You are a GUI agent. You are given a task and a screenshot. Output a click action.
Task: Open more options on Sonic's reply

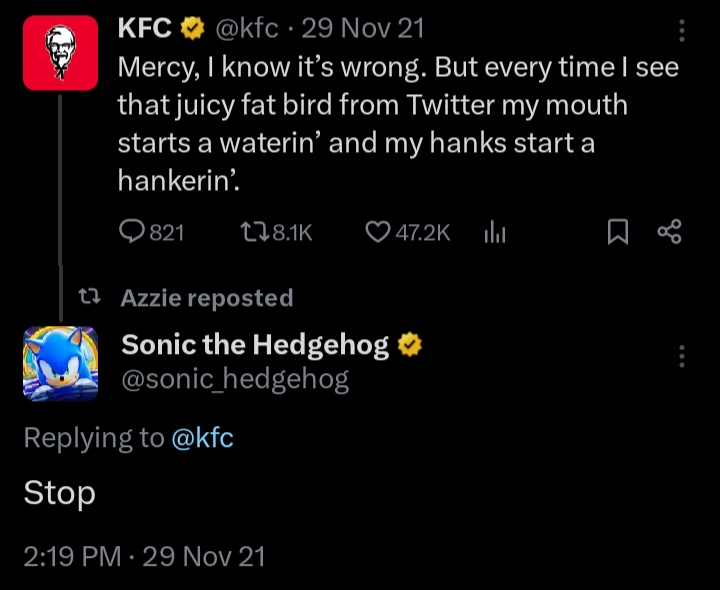coord(682,356)
